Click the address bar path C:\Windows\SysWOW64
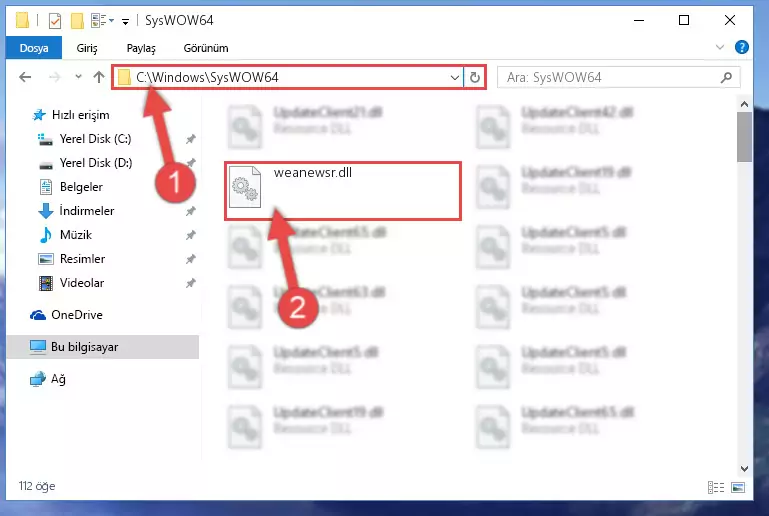The image size is (769, 516). coord(207,77)
